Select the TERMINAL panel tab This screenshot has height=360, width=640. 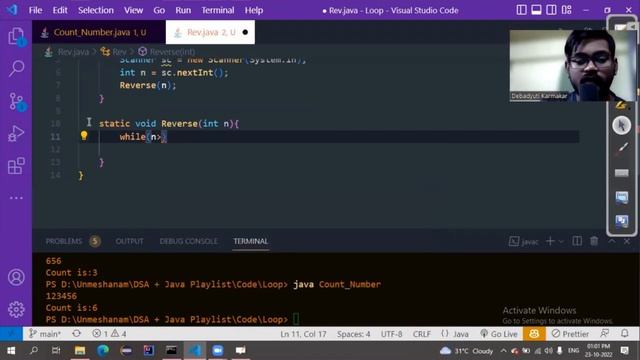click(x=251, y=241)
